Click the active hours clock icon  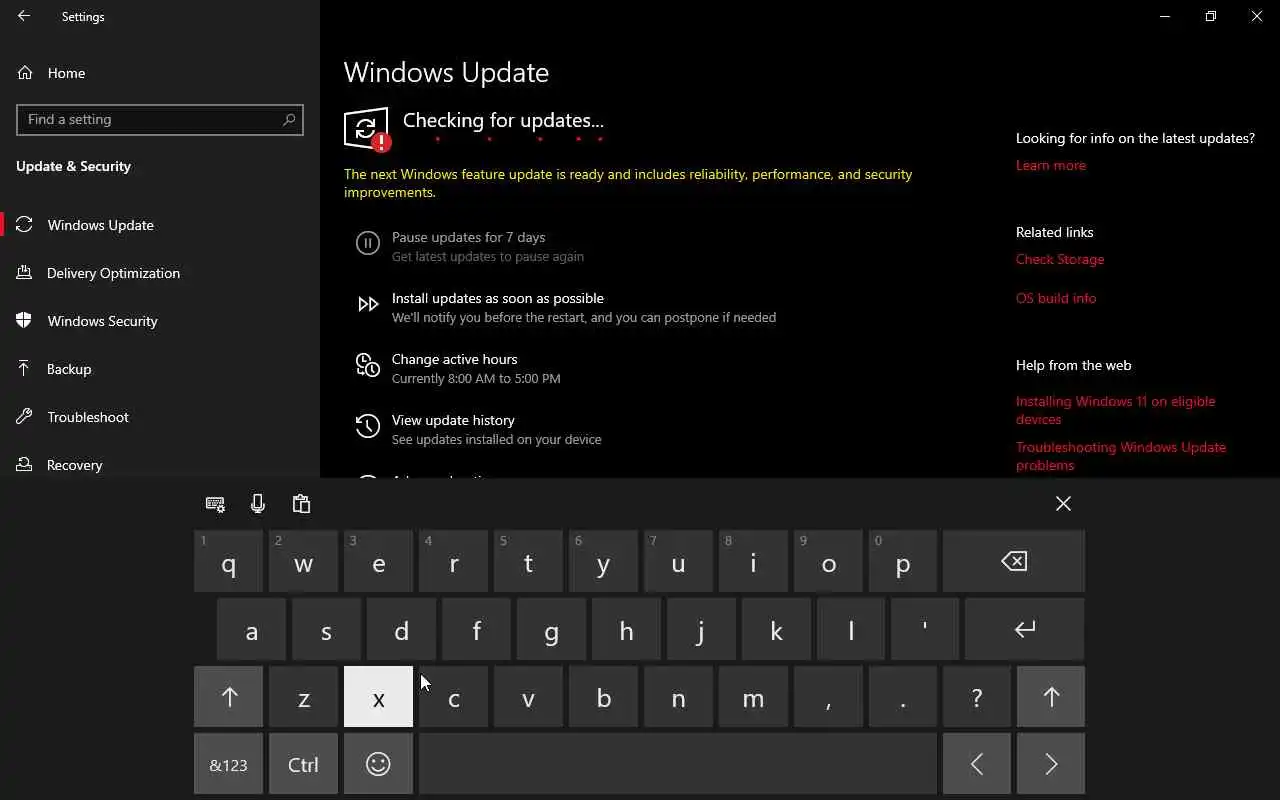coord(368,365)
